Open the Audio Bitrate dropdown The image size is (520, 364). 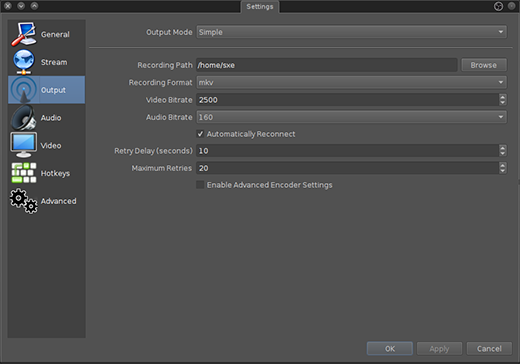click(x=352, y=117)
